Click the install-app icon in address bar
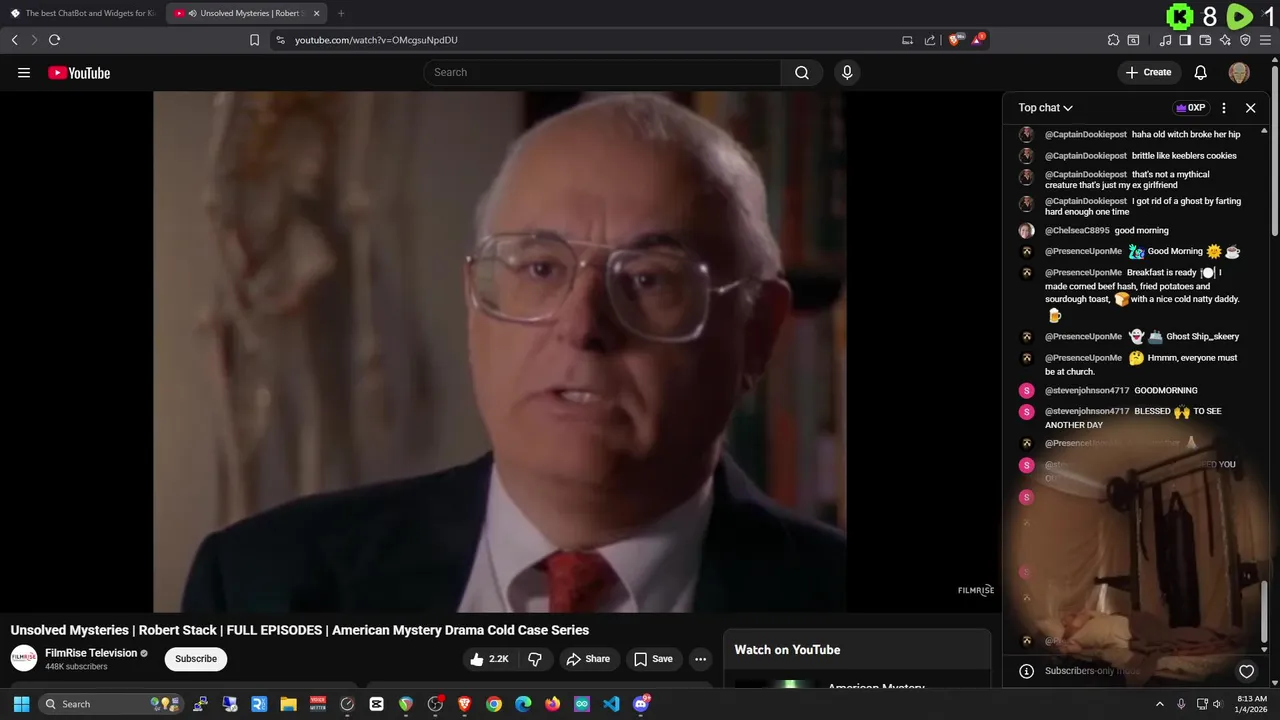1280x720 pixels. point(907,40)
